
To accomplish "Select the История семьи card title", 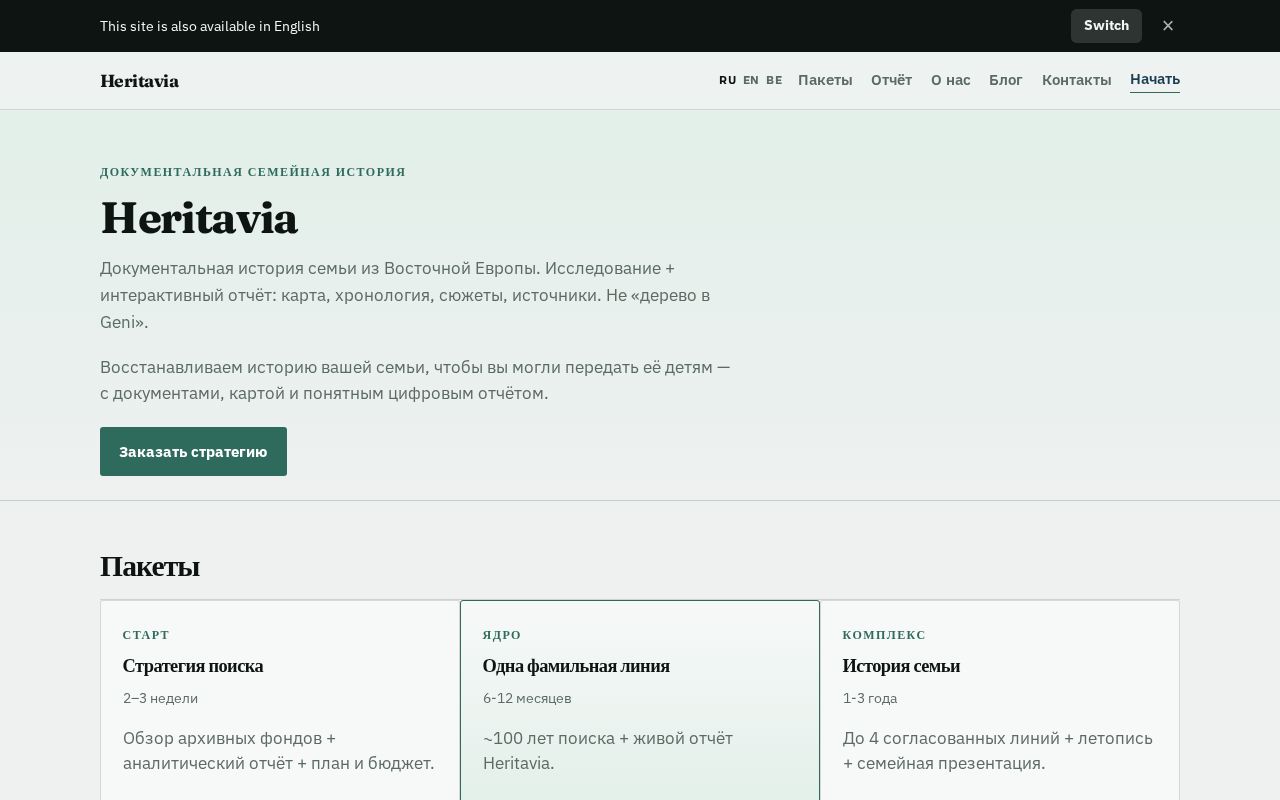I will tap(901, 666).
